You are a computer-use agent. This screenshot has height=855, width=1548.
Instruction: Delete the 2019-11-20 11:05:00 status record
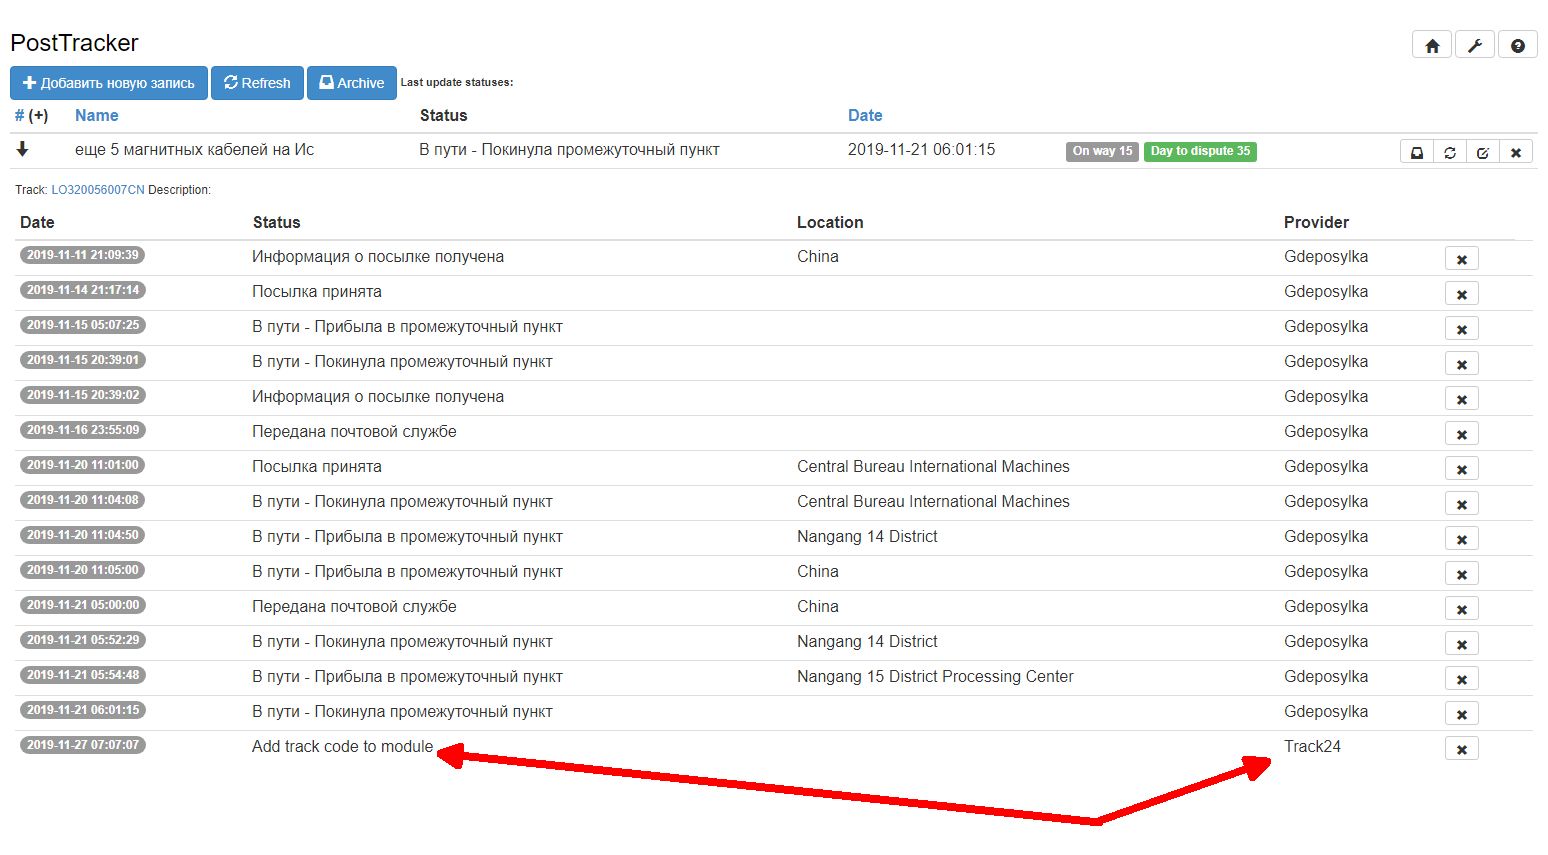point(1461,574)
